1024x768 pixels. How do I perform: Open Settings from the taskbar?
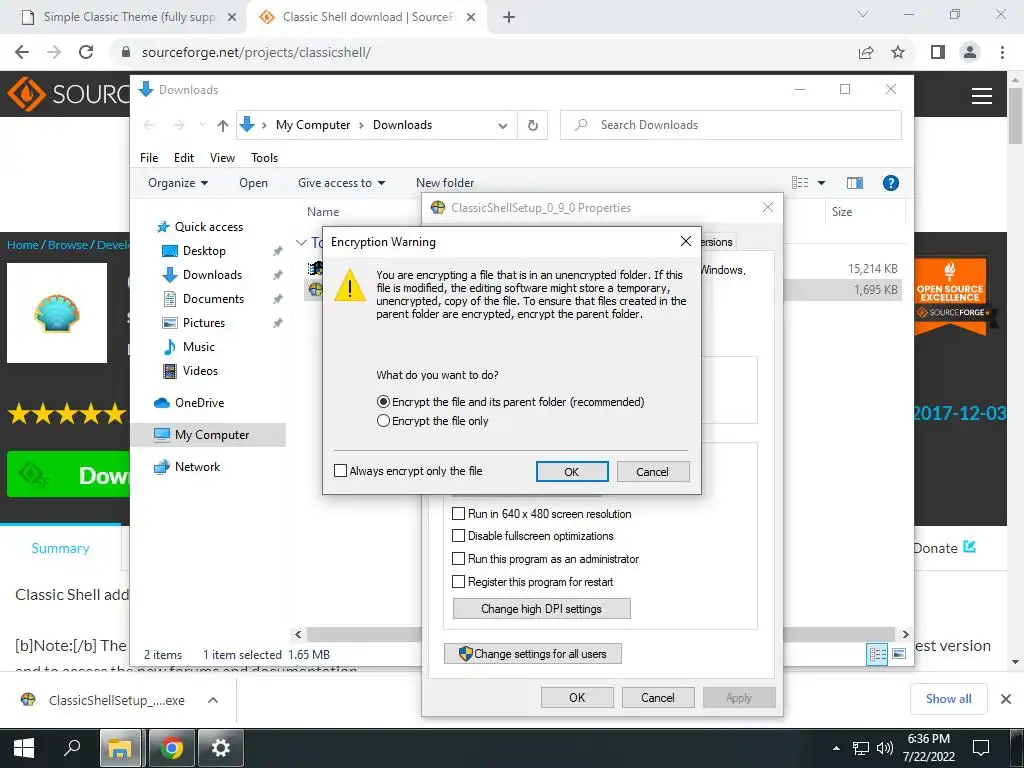tap(221, 748)
